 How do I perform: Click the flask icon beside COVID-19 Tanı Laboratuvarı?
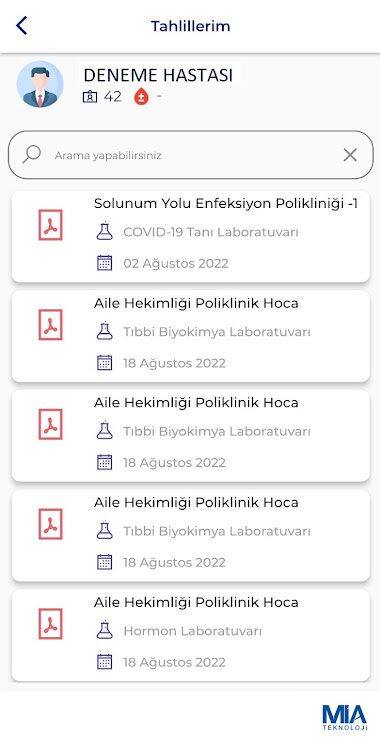[104, 232]
